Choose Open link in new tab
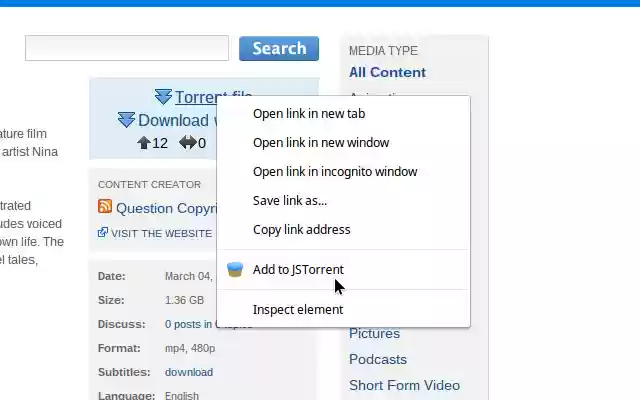 pos(309,113)
